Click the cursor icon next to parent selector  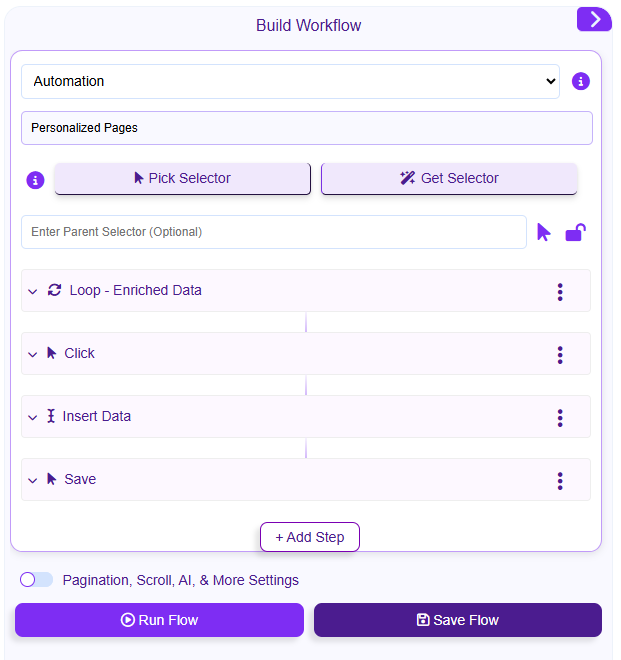click(x=544, y=232)
